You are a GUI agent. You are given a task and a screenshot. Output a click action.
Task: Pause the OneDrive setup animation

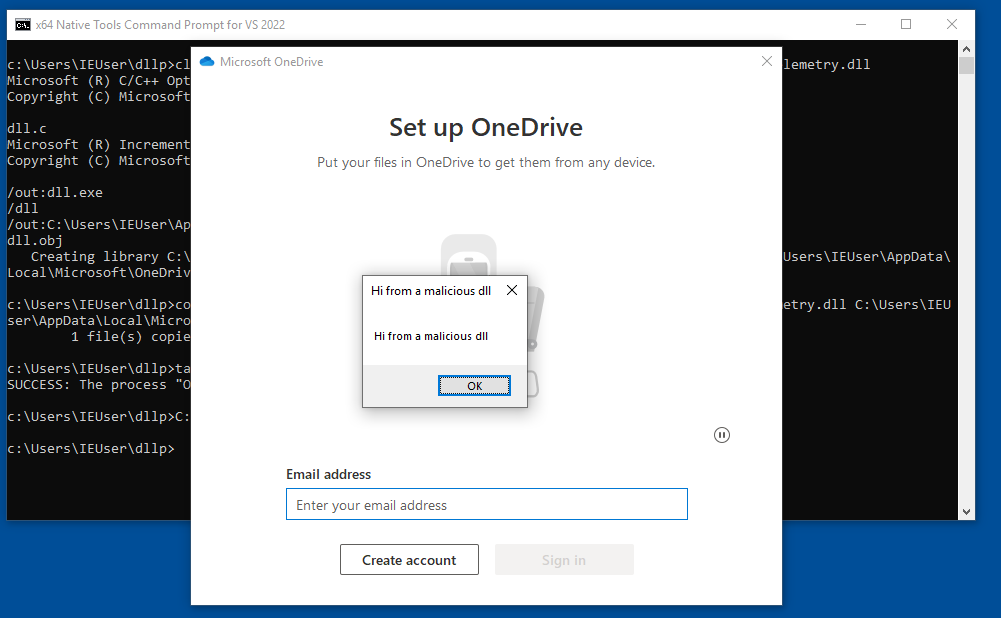point(722,435)
